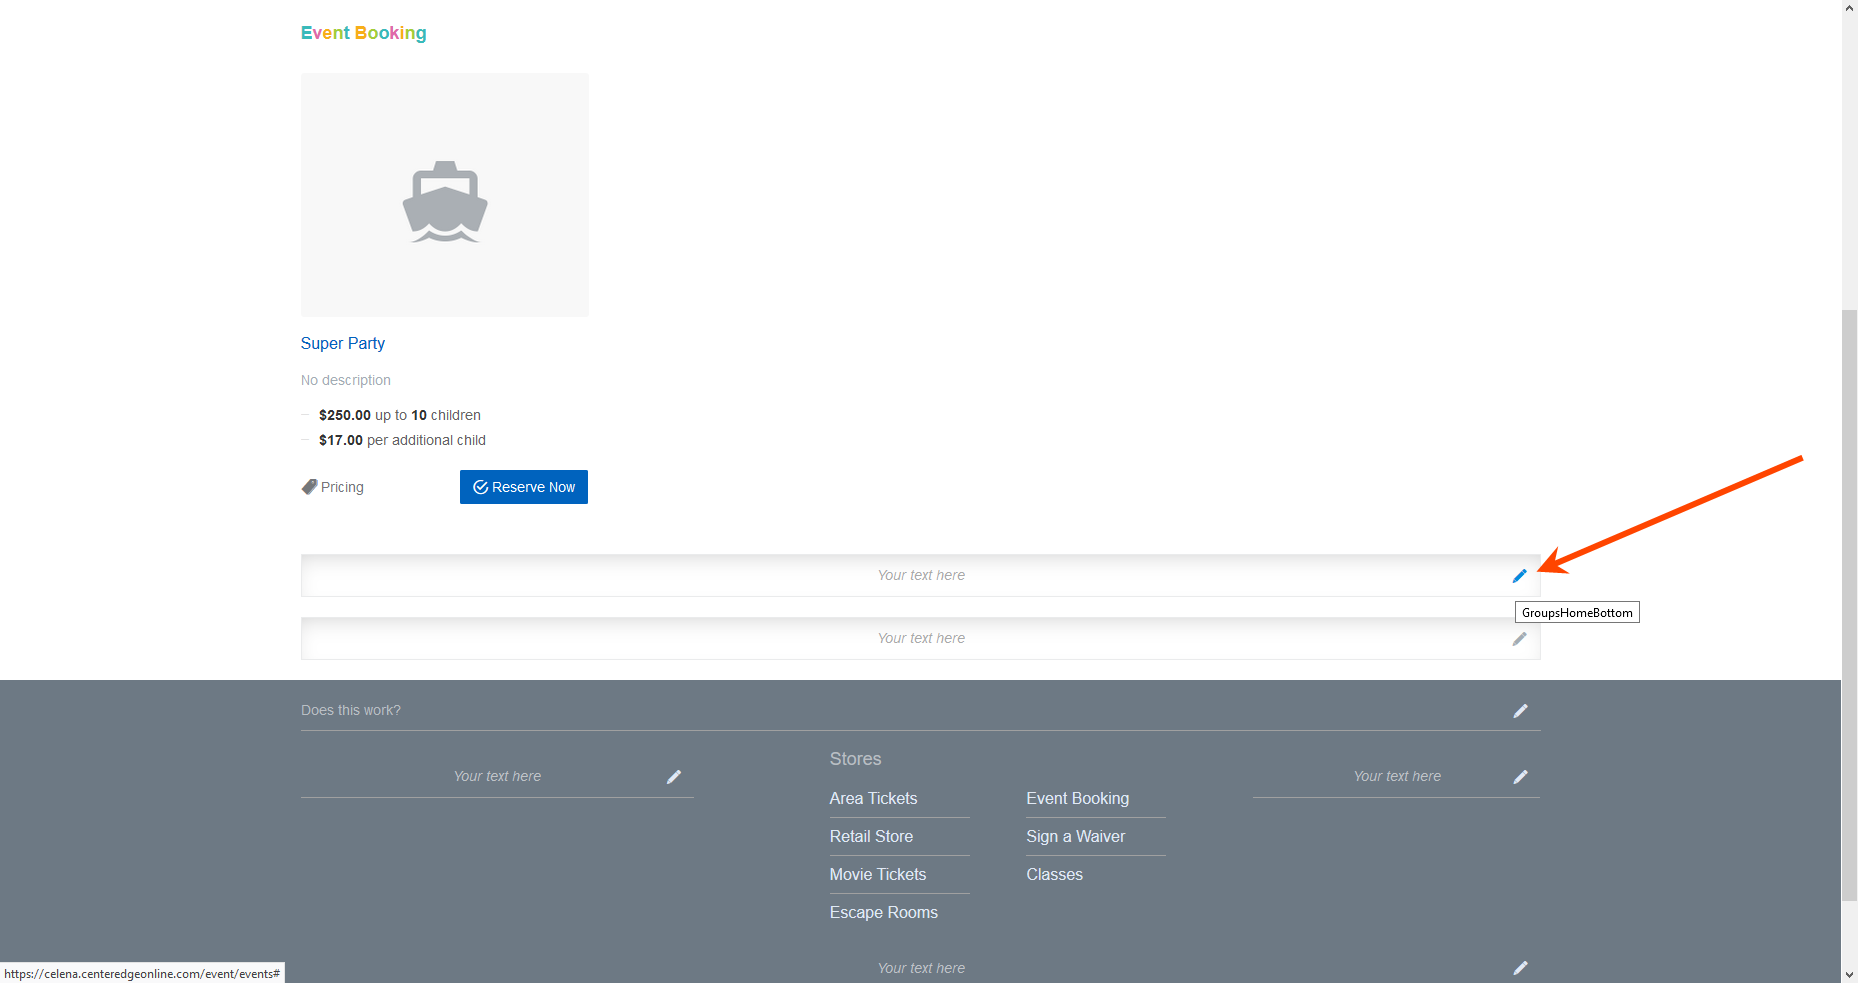Click the Super Party boat placeholder image
Viewport: 1858px width, 983px height.
point(445,195)
